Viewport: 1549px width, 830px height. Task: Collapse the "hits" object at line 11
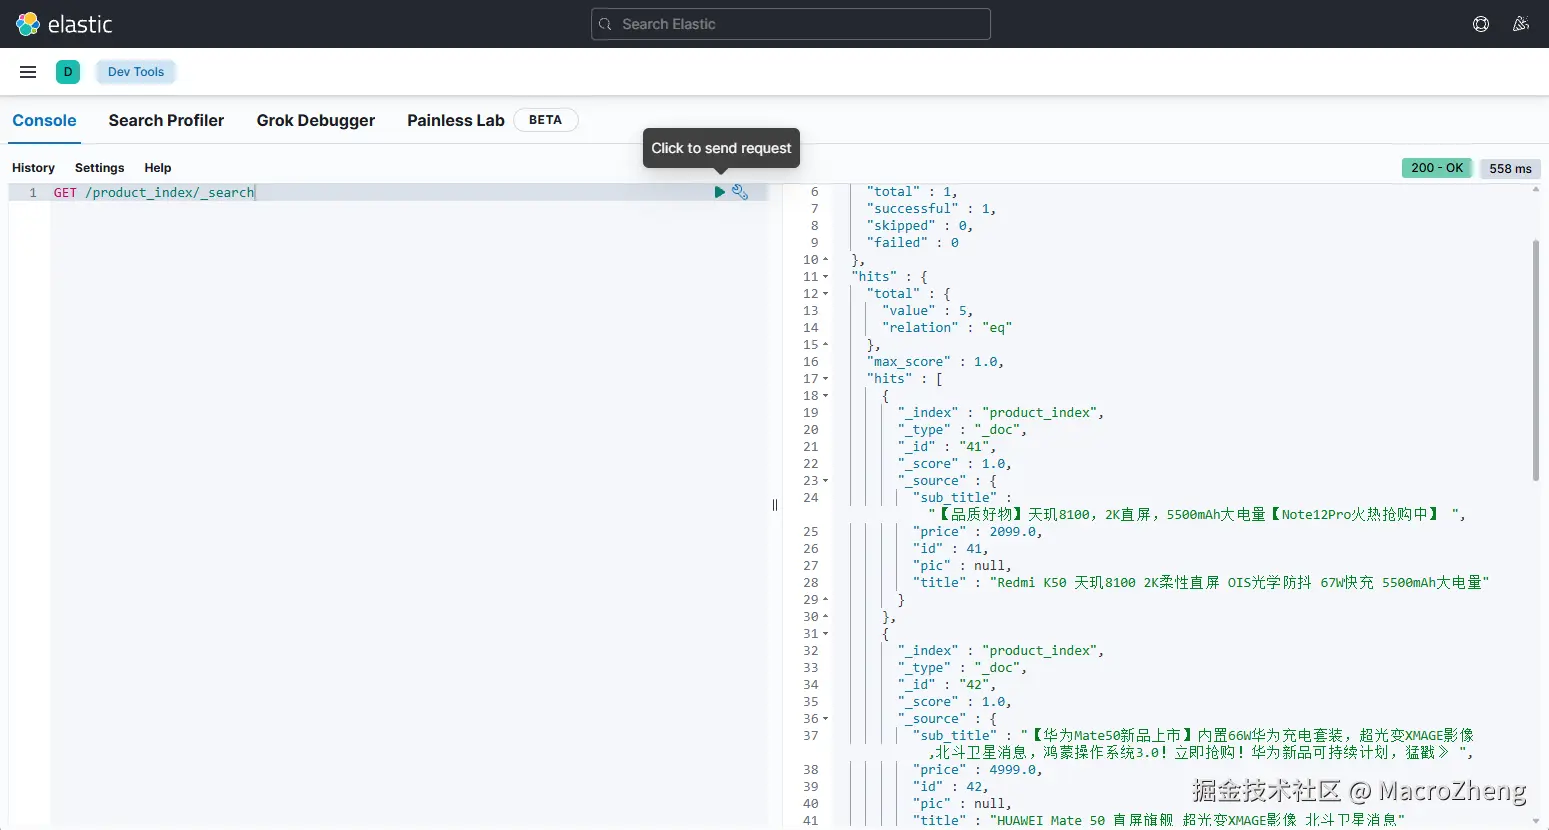(x=826, y=277)
